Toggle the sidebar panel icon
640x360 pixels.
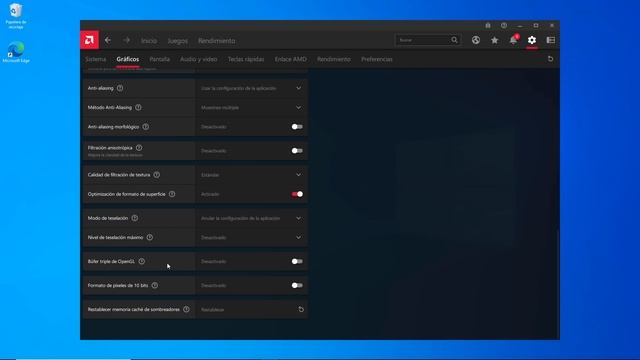pyautogui.click(x=551, y=40)
